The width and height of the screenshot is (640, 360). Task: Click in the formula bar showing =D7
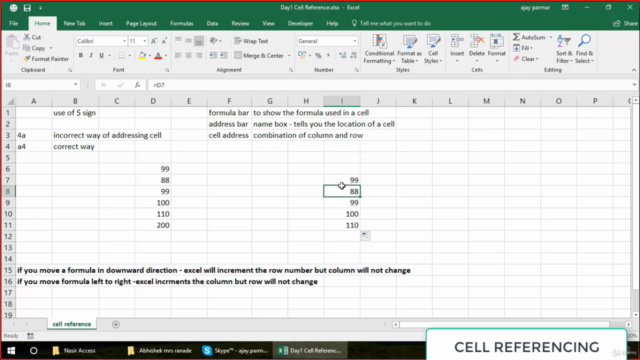point(390,85)
